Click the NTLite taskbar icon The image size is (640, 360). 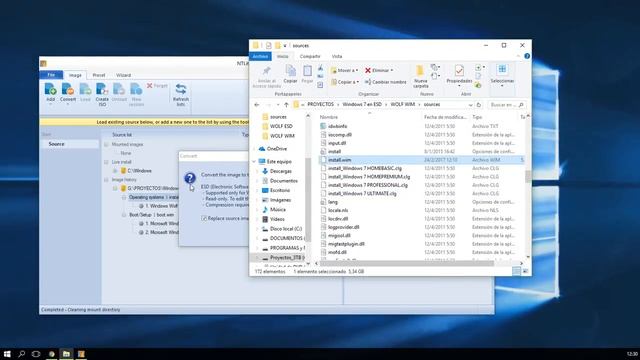(81, 354)
